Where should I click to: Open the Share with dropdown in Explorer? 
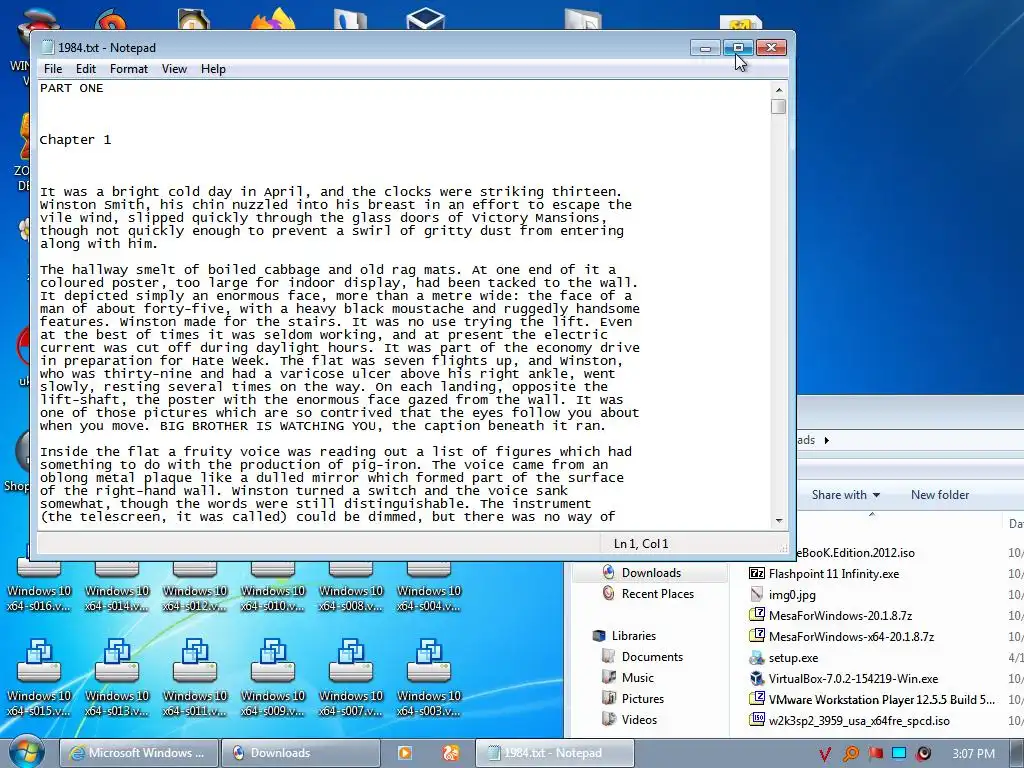click(846, 494)
